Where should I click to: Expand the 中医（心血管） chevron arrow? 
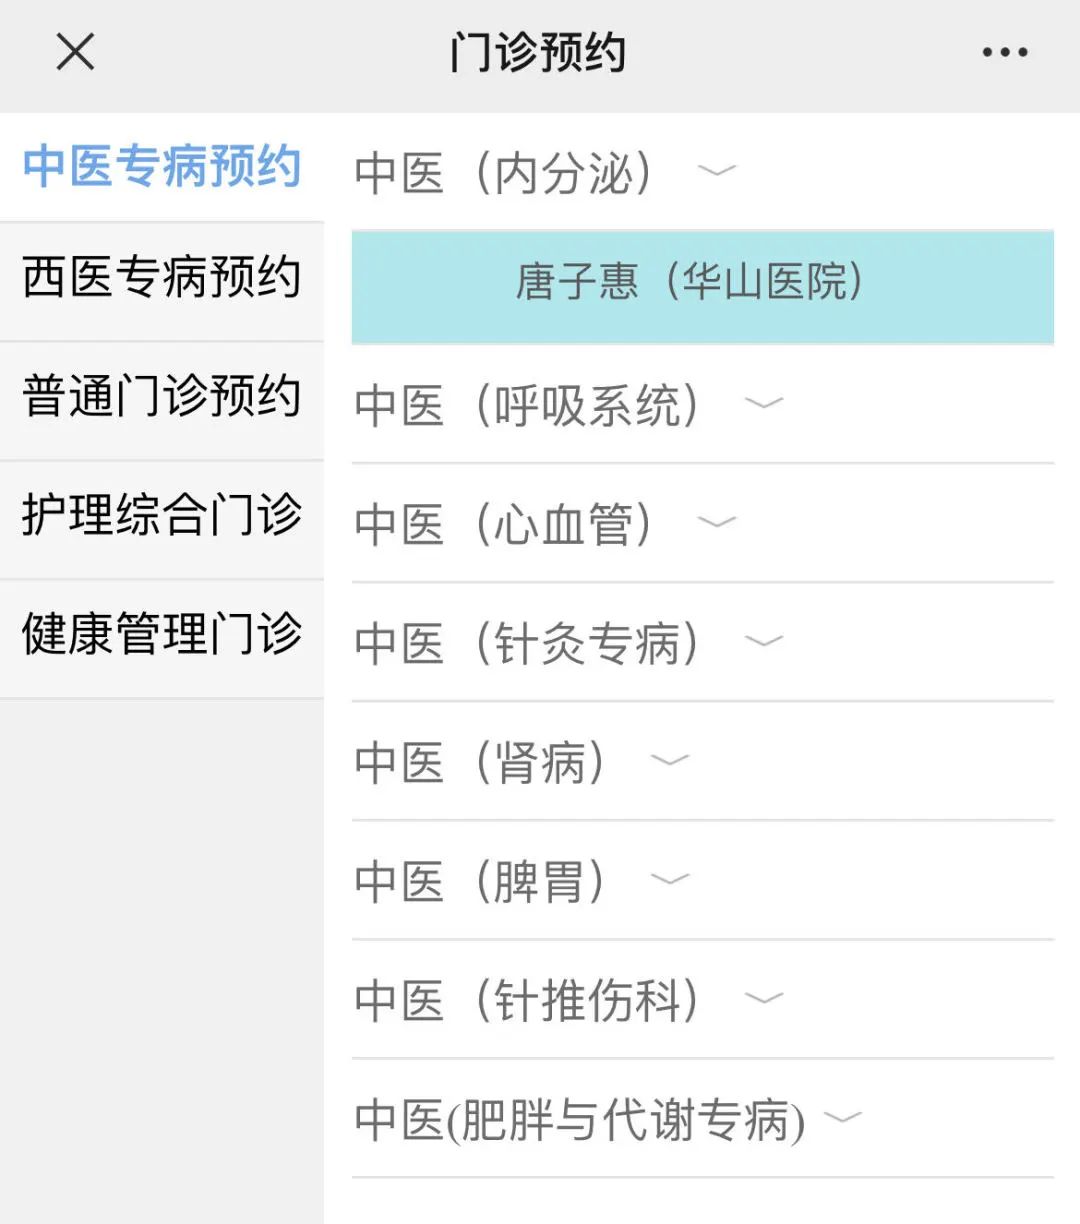point(716,522)
